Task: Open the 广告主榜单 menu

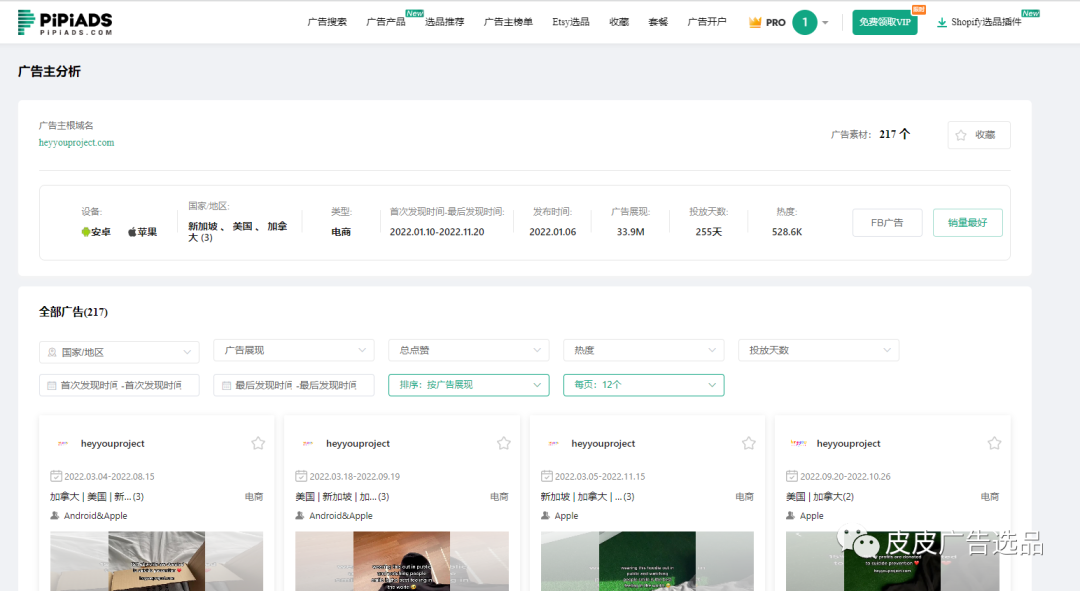Action: click(x=508, y=22)
